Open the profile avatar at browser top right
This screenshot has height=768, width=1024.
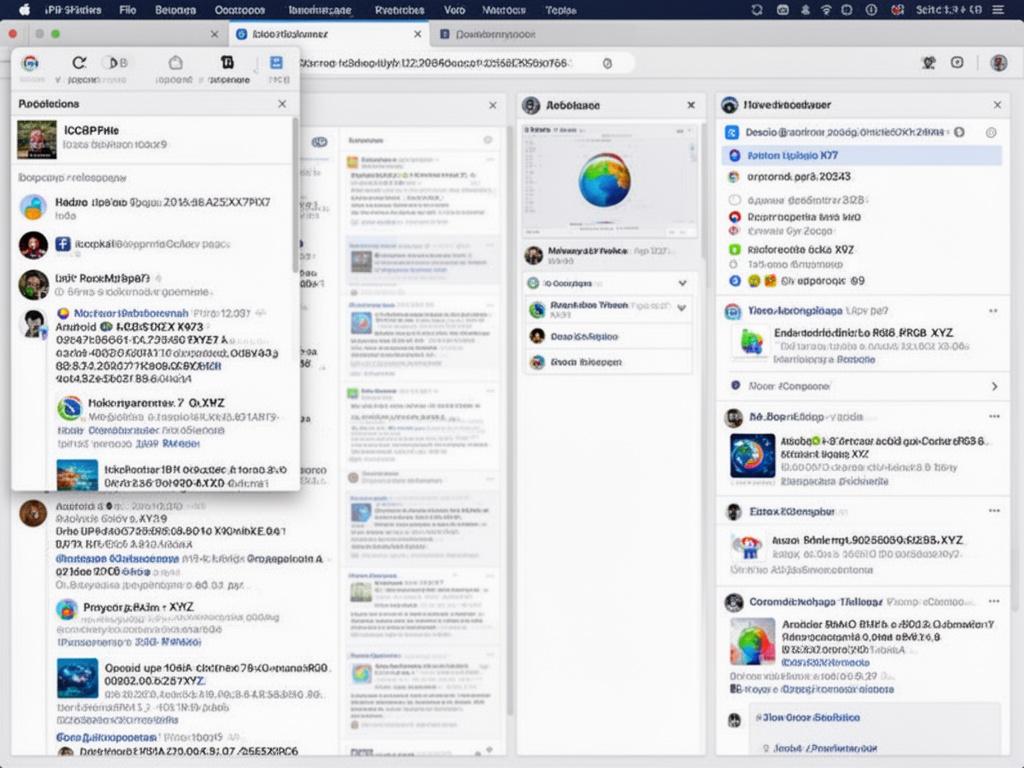[x=998, y=63]
